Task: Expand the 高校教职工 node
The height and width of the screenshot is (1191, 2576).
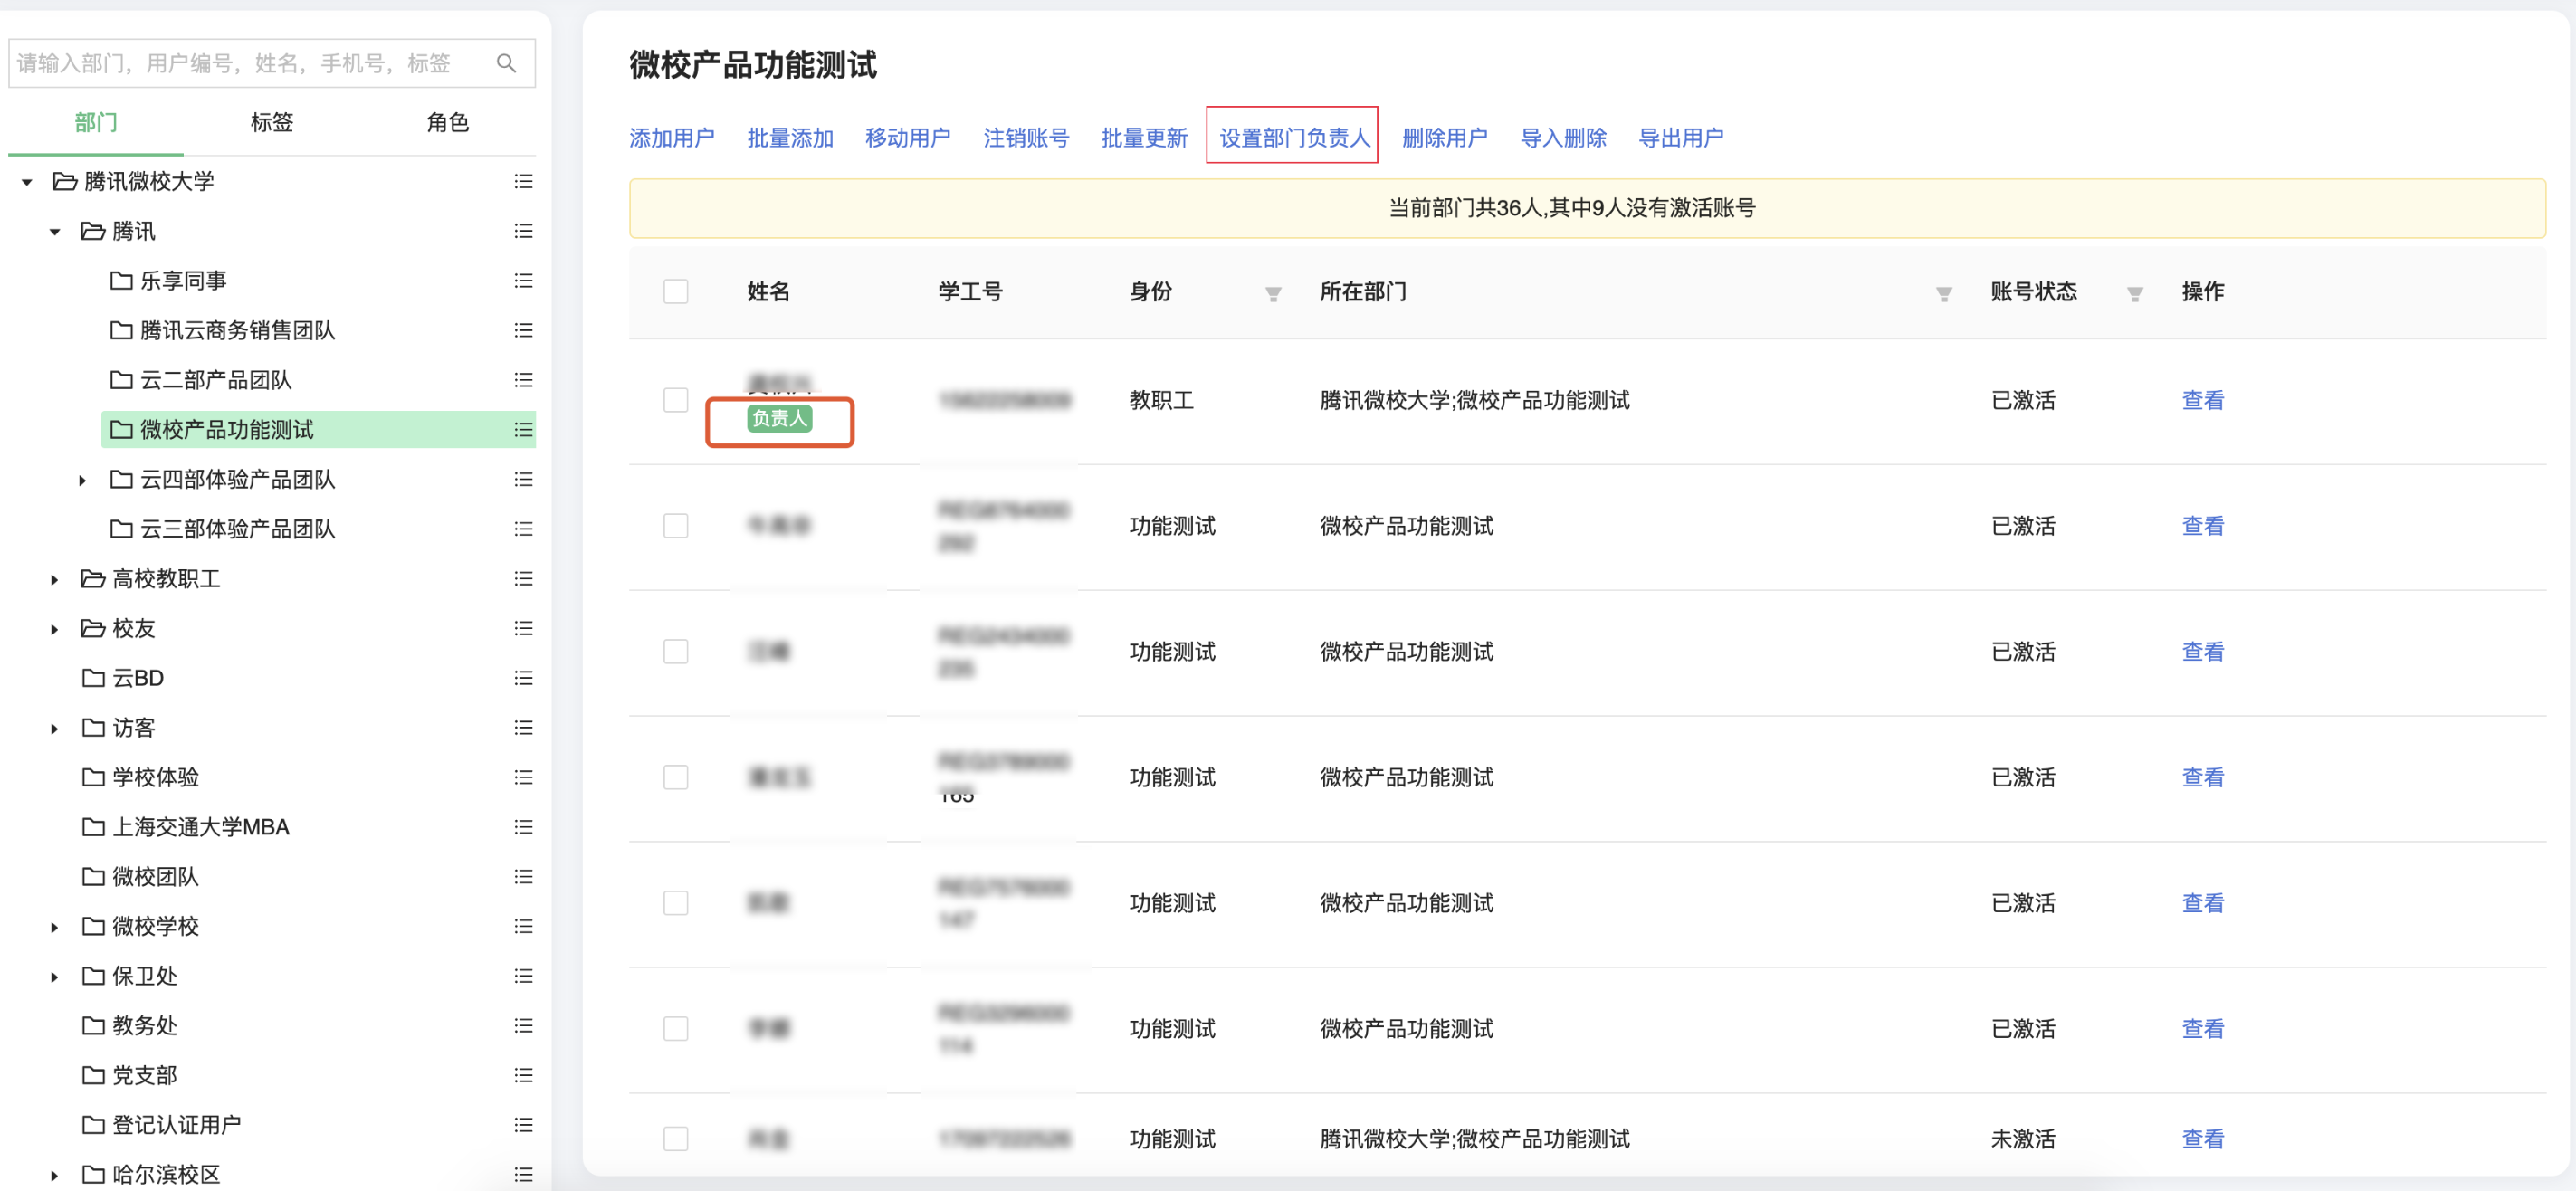Action: 55,579
